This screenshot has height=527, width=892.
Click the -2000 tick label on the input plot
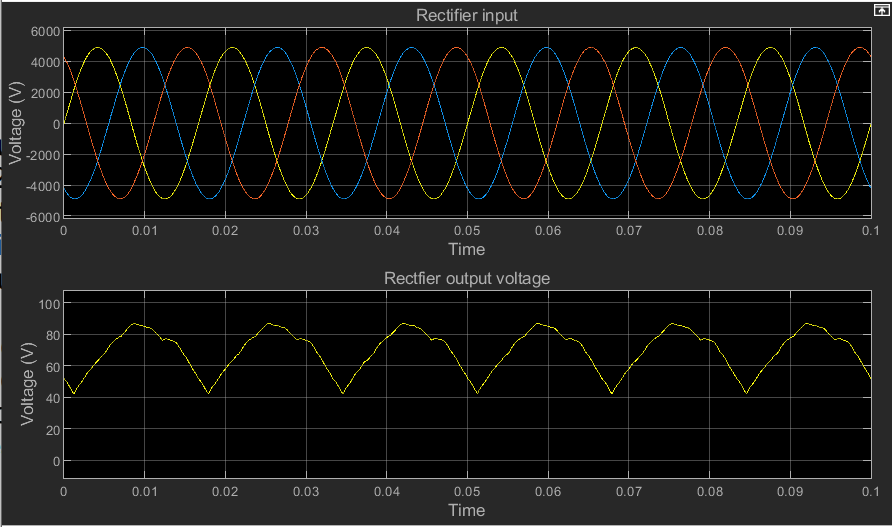point(43,155)
